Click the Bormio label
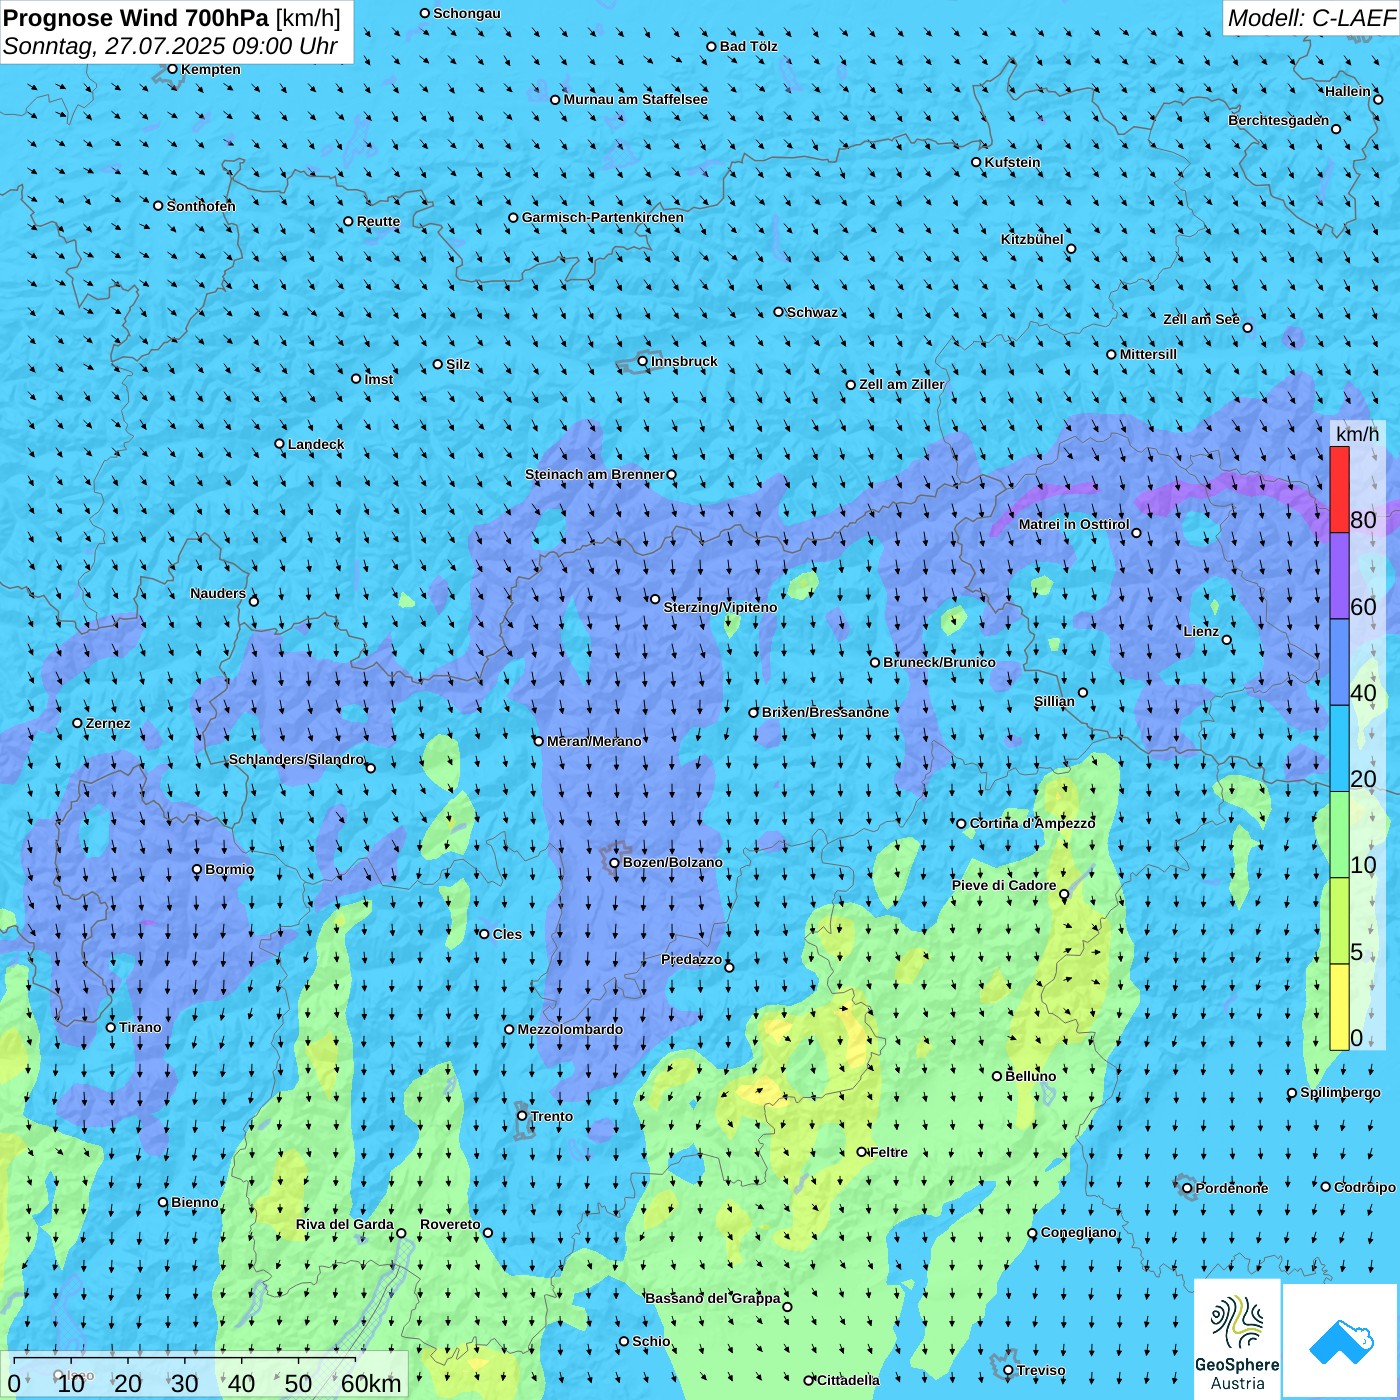This screenshot has height=1400, width=1400. (x=229, y=869)
